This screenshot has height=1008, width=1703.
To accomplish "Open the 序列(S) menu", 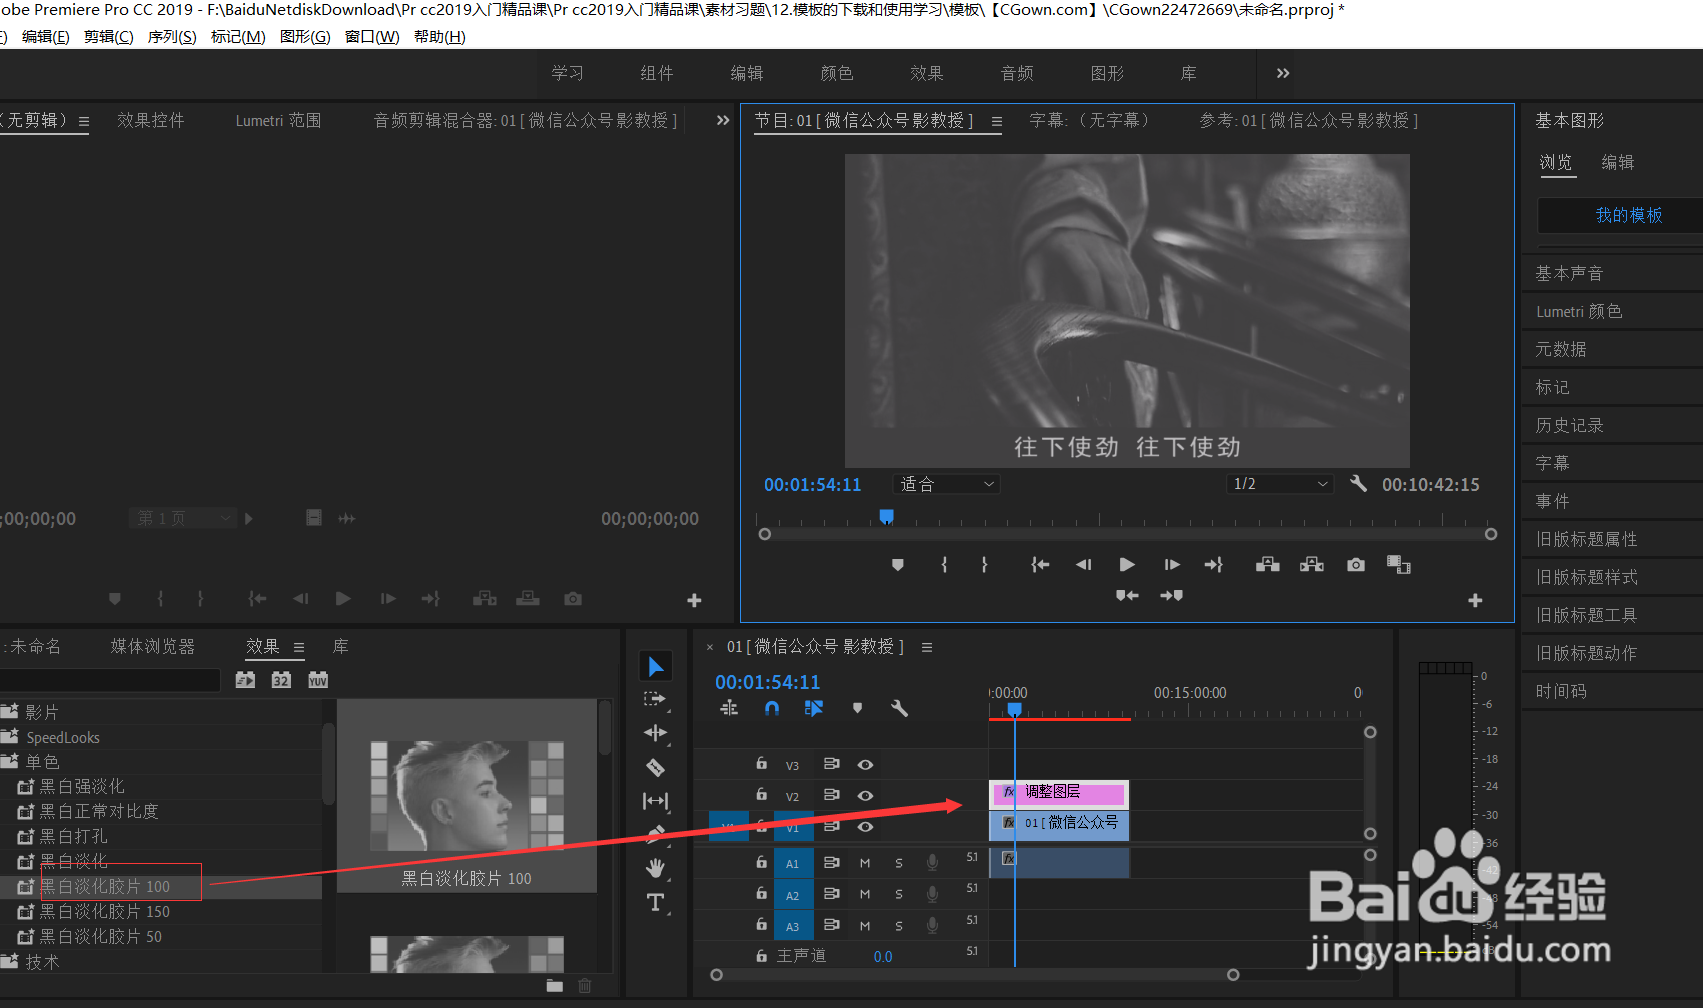I will pos(172,37).
